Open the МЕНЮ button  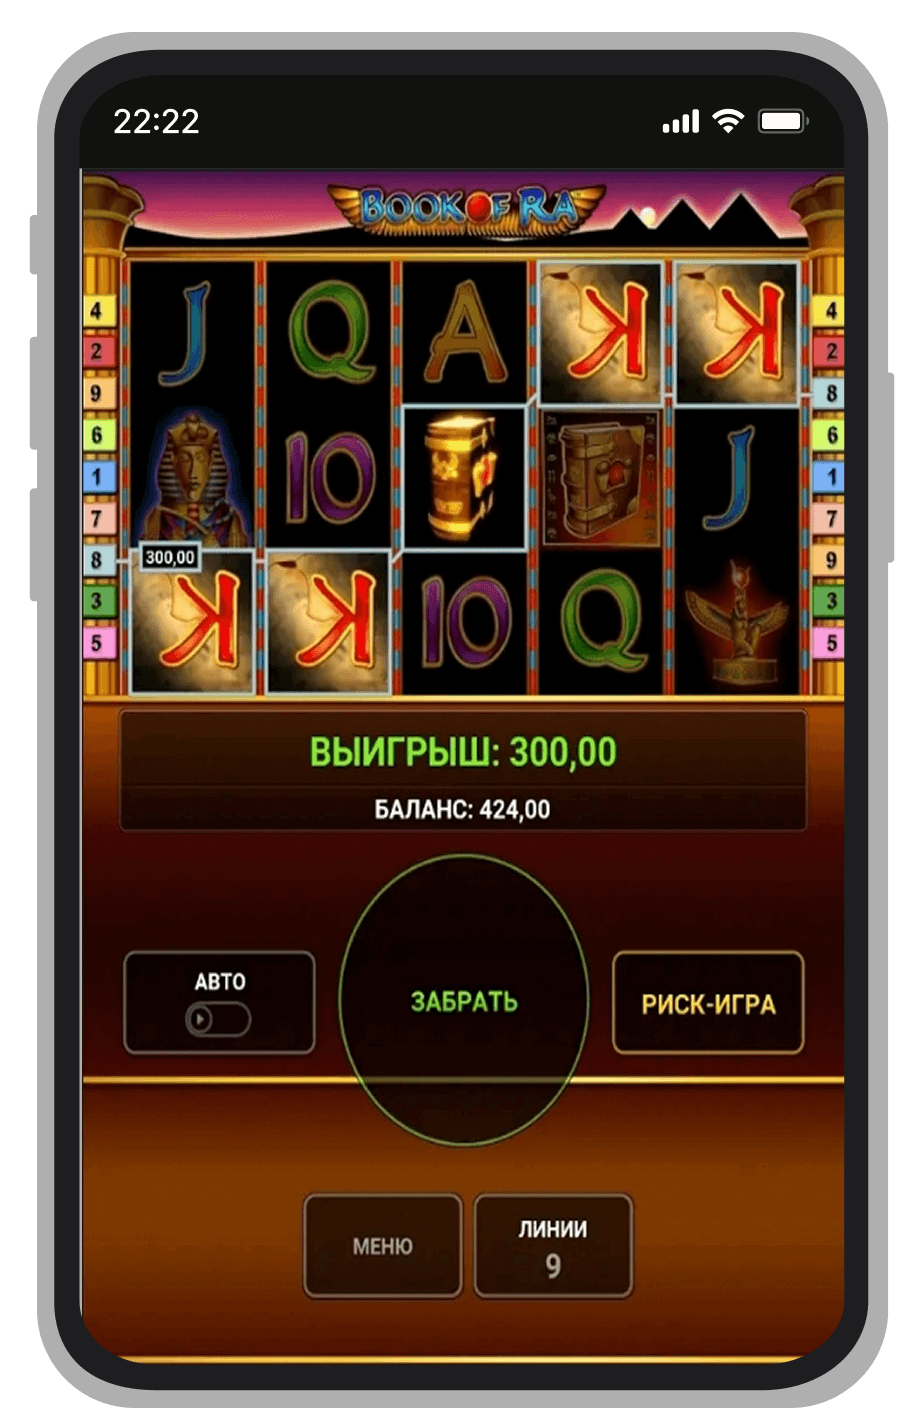[382, 1245]
